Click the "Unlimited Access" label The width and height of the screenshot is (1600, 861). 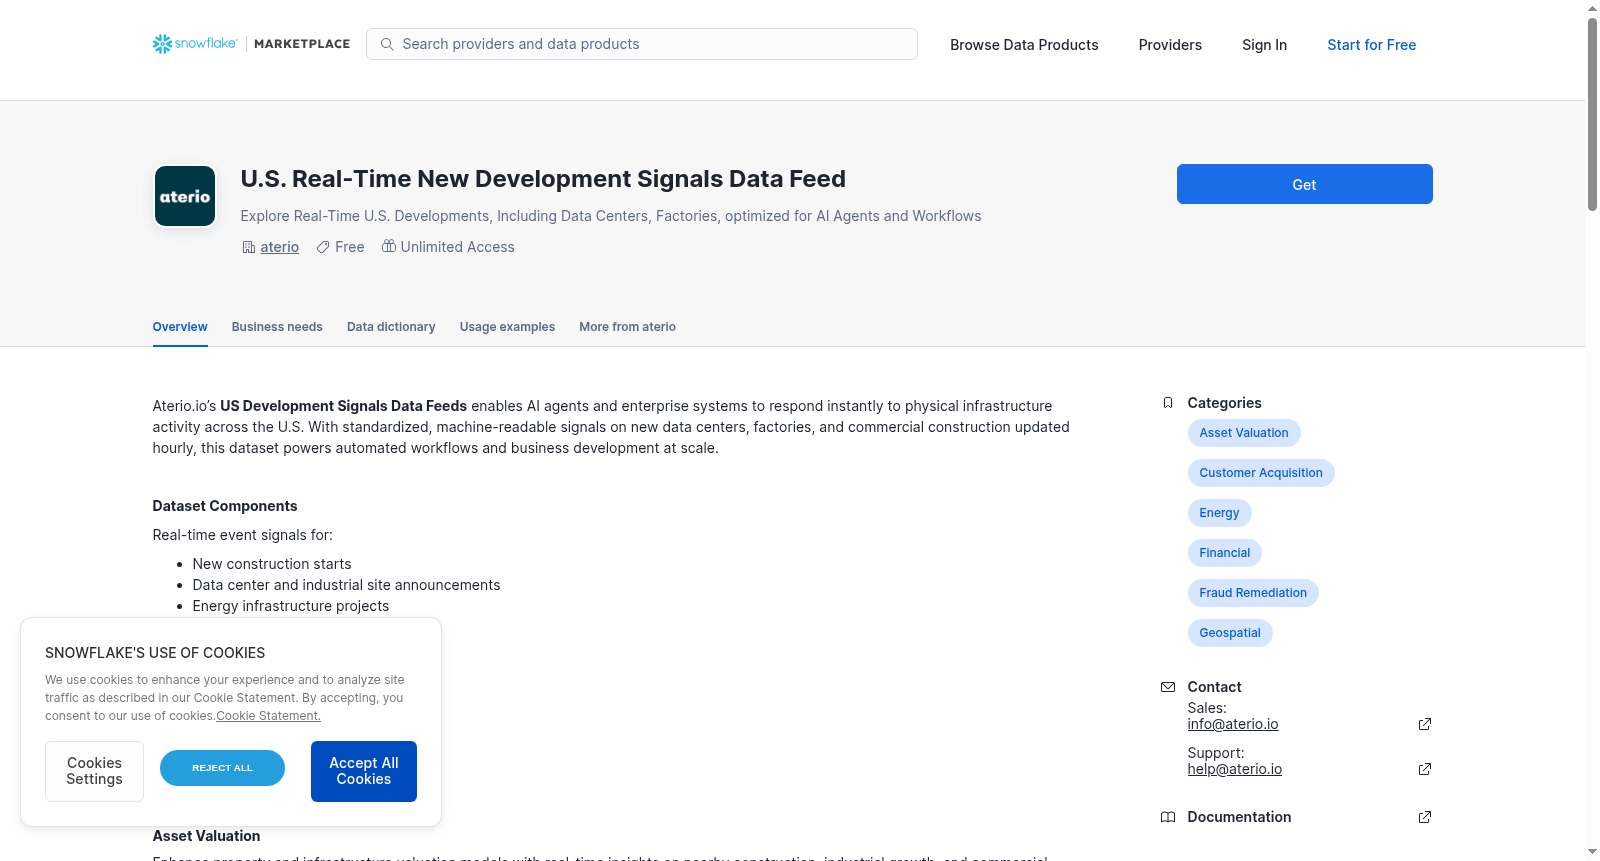coord(457,247)
